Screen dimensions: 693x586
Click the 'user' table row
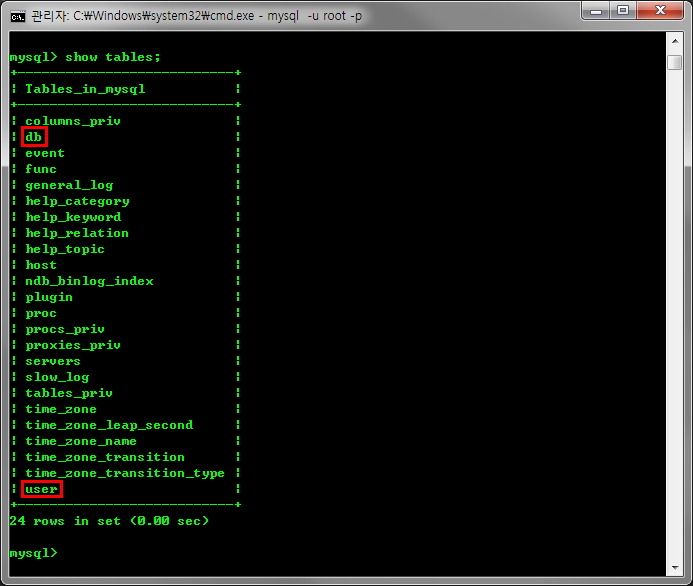point(126,489)
